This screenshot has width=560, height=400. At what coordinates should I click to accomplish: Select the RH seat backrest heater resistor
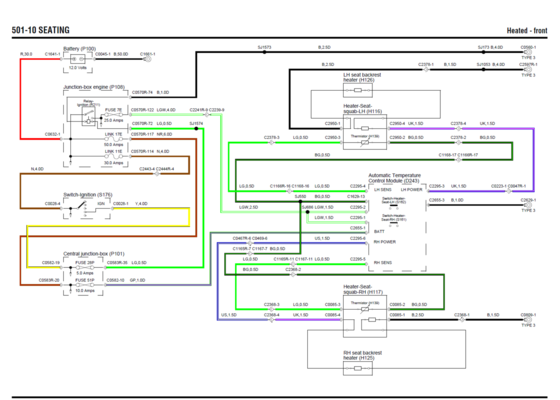pyautogui.click(x=358, y=368)
